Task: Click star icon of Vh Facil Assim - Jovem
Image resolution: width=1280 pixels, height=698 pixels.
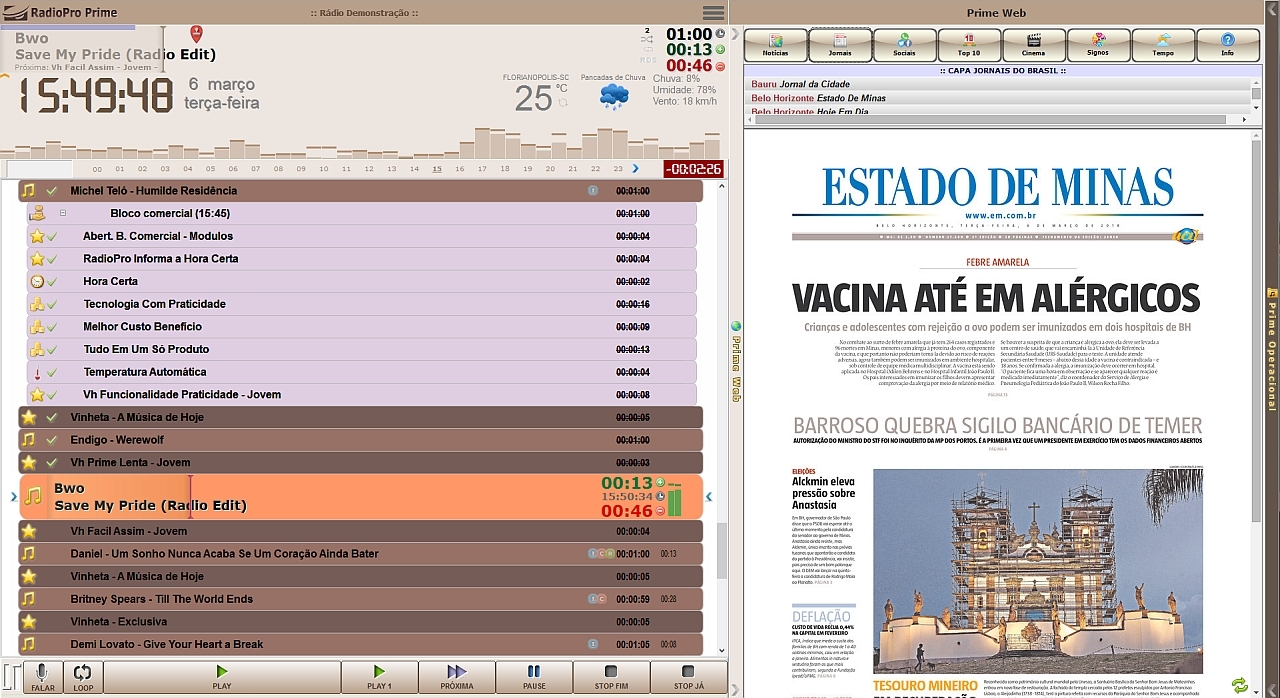Action: 28,531
